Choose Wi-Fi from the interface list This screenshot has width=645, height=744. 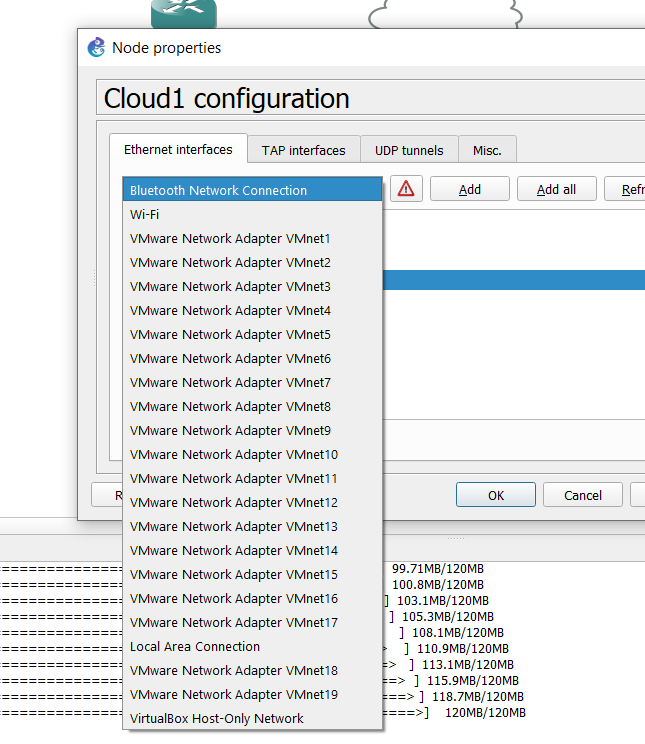pyautogui.click(x=252, y=214)
